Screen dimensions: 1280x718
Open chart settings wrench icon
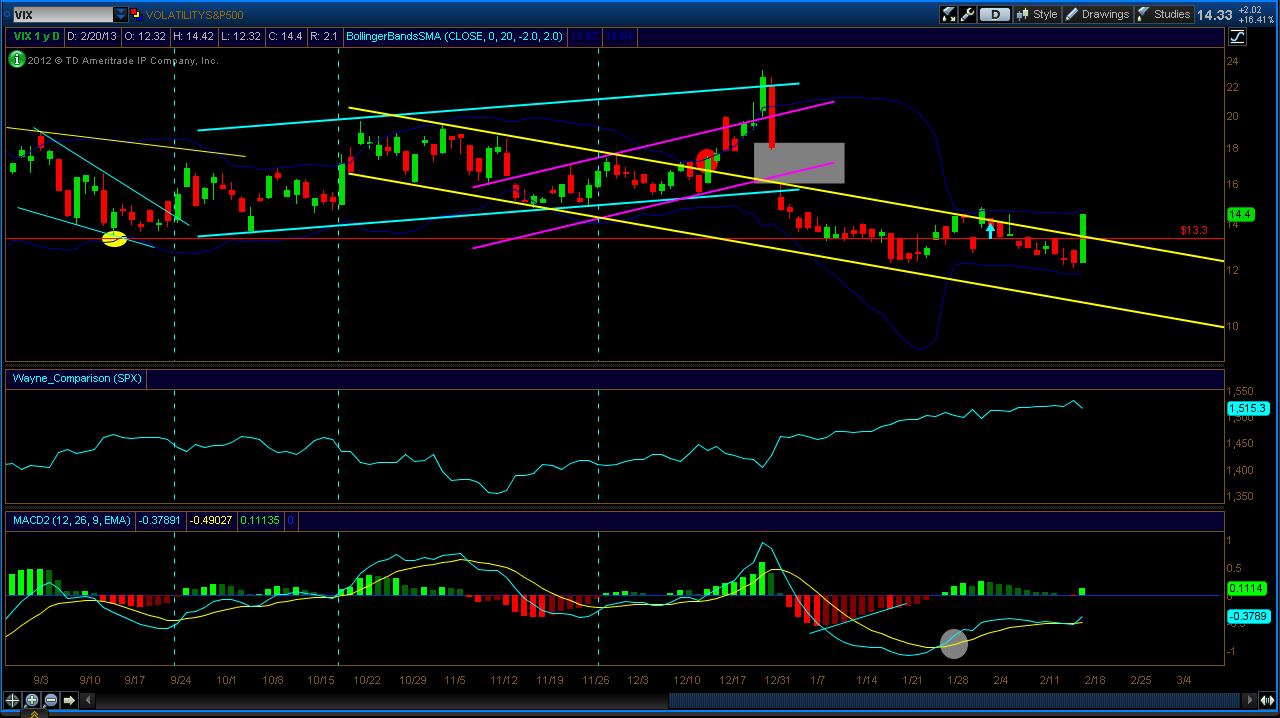[966, 14]
